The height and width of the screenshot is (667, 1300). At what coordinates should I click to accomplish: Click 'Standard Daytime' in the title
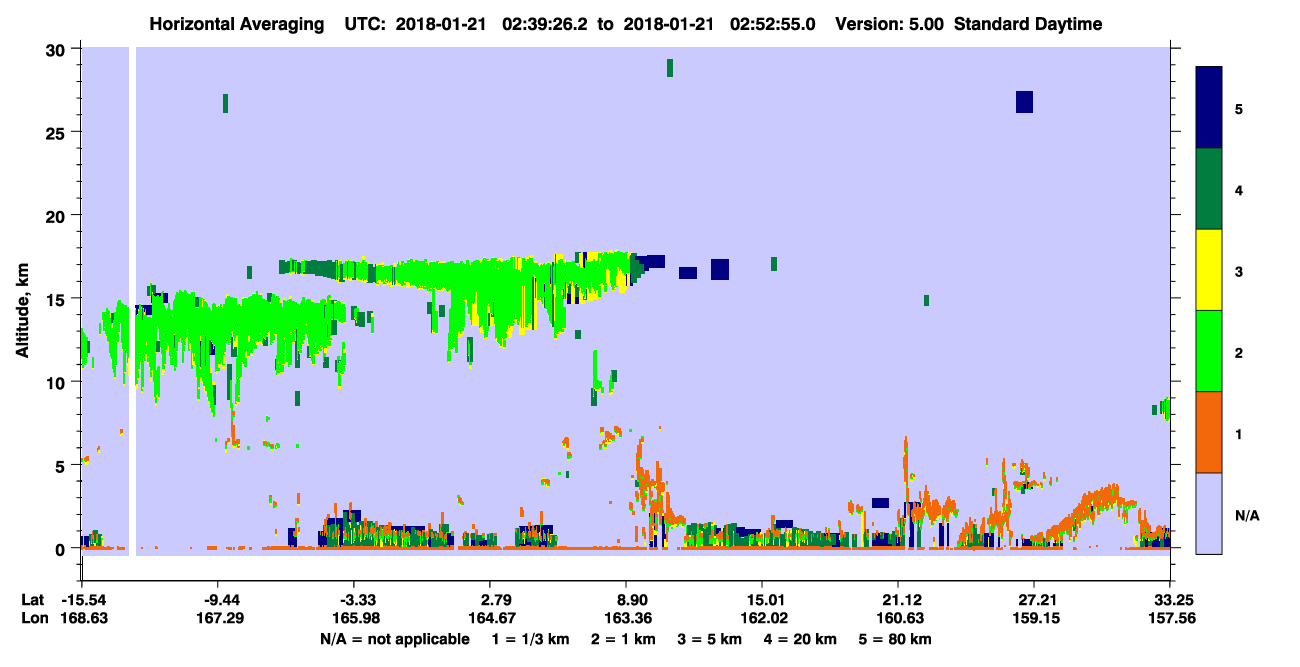pyautogui.click(x=1028, y=24)
